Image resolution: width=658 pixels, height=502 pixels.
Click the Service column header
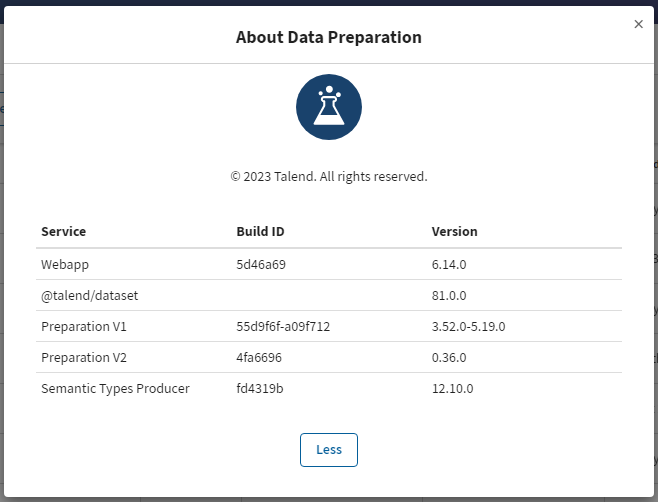(x=64, y=231)
